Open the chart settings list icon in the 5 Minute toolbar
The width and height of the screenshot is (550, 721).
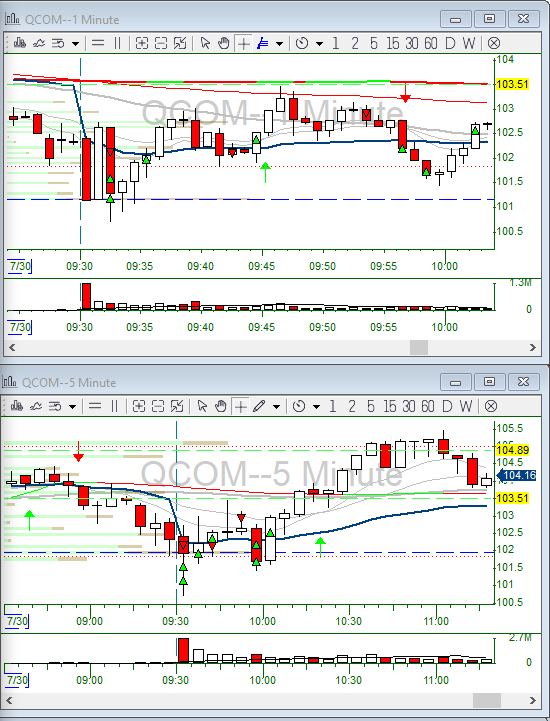[55, 406]
